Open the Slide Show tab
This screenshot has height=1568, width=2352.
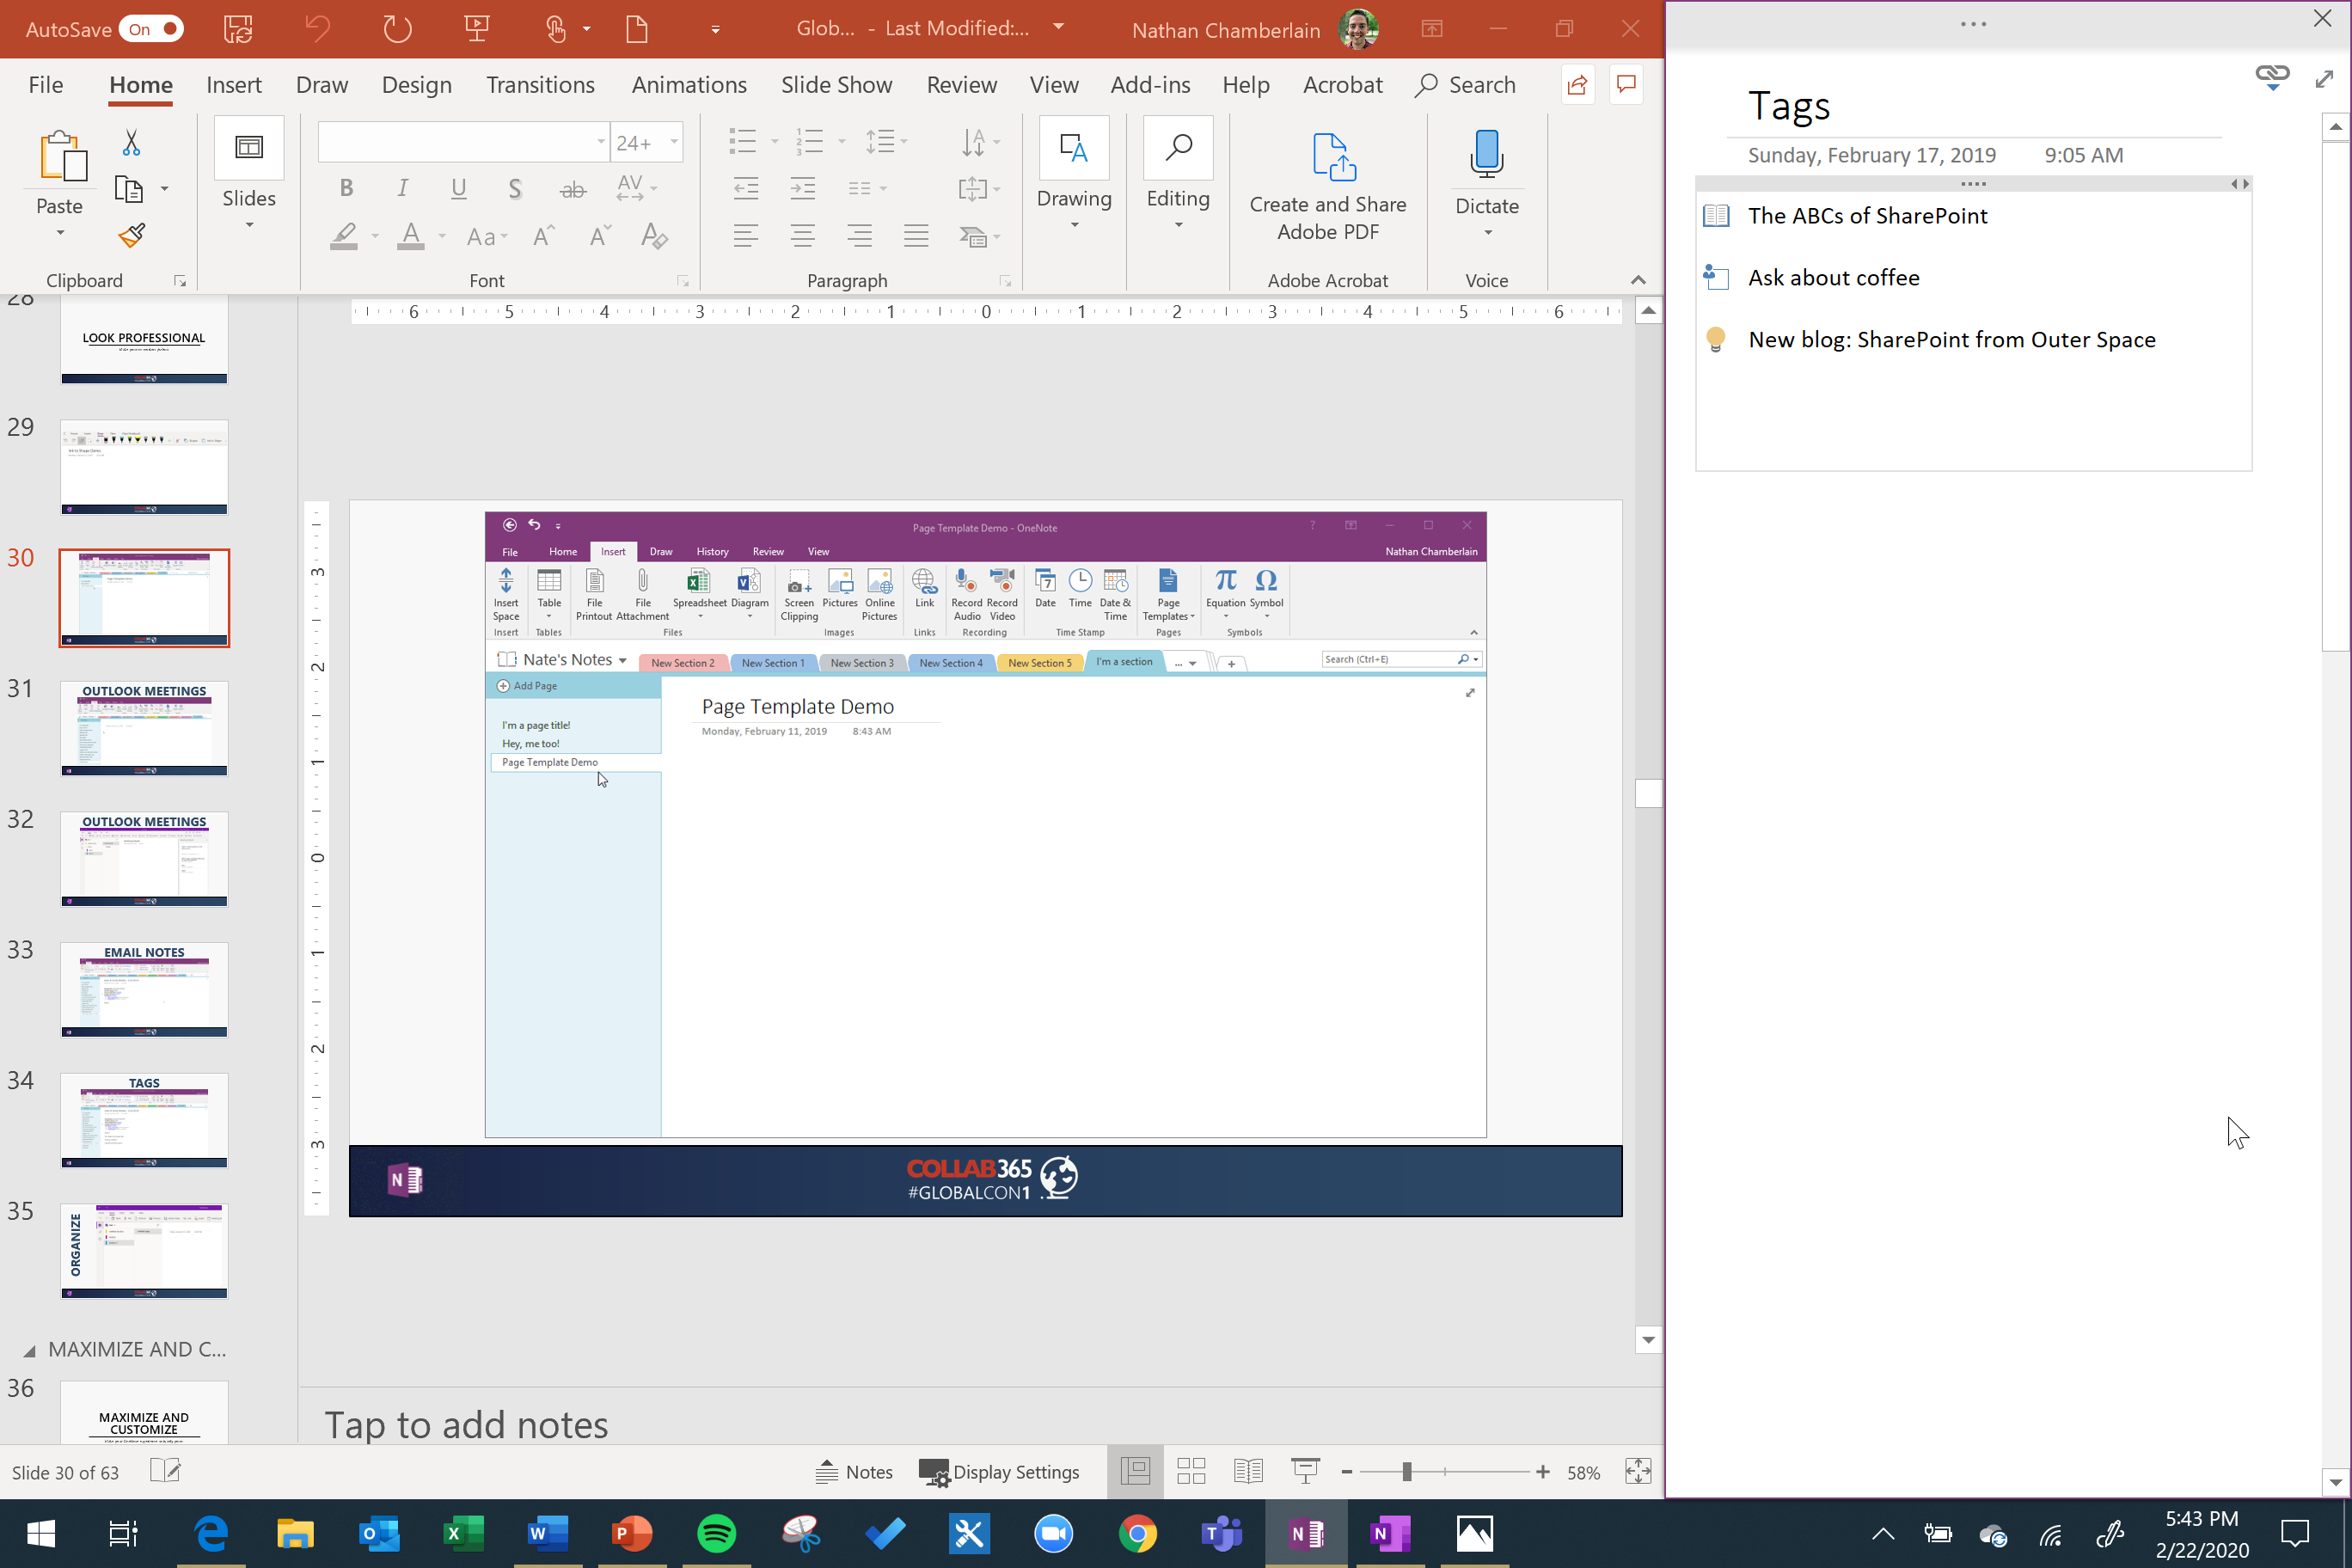(x=837, y=85)
